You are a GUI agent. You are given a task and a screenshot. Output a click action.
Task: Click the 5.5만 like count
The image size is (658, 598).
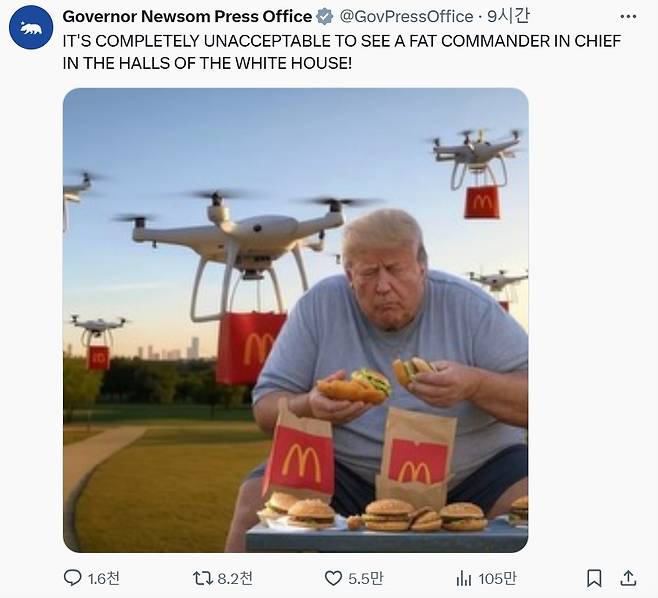(x=368, y=578)
